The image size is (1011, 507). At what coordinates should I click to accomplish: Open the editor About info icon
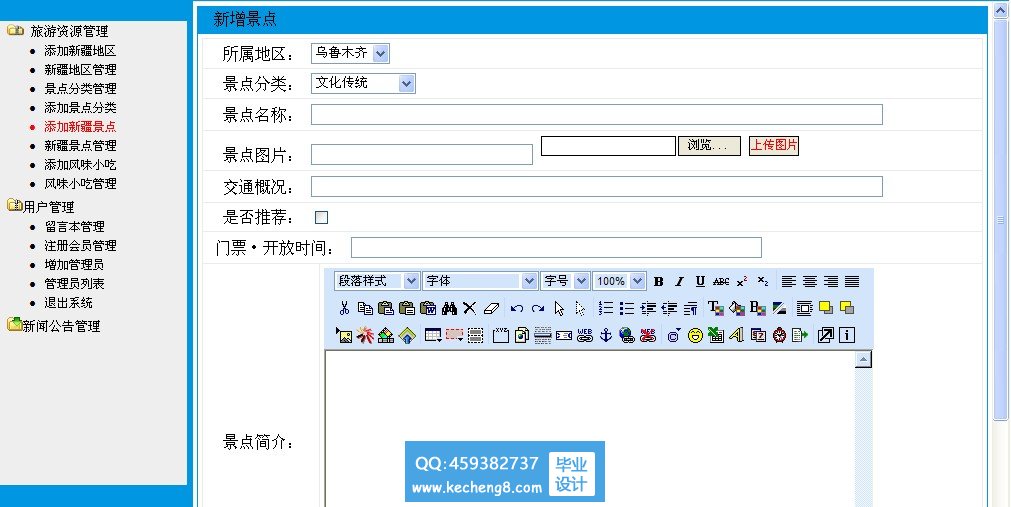[x=847, y=335]
